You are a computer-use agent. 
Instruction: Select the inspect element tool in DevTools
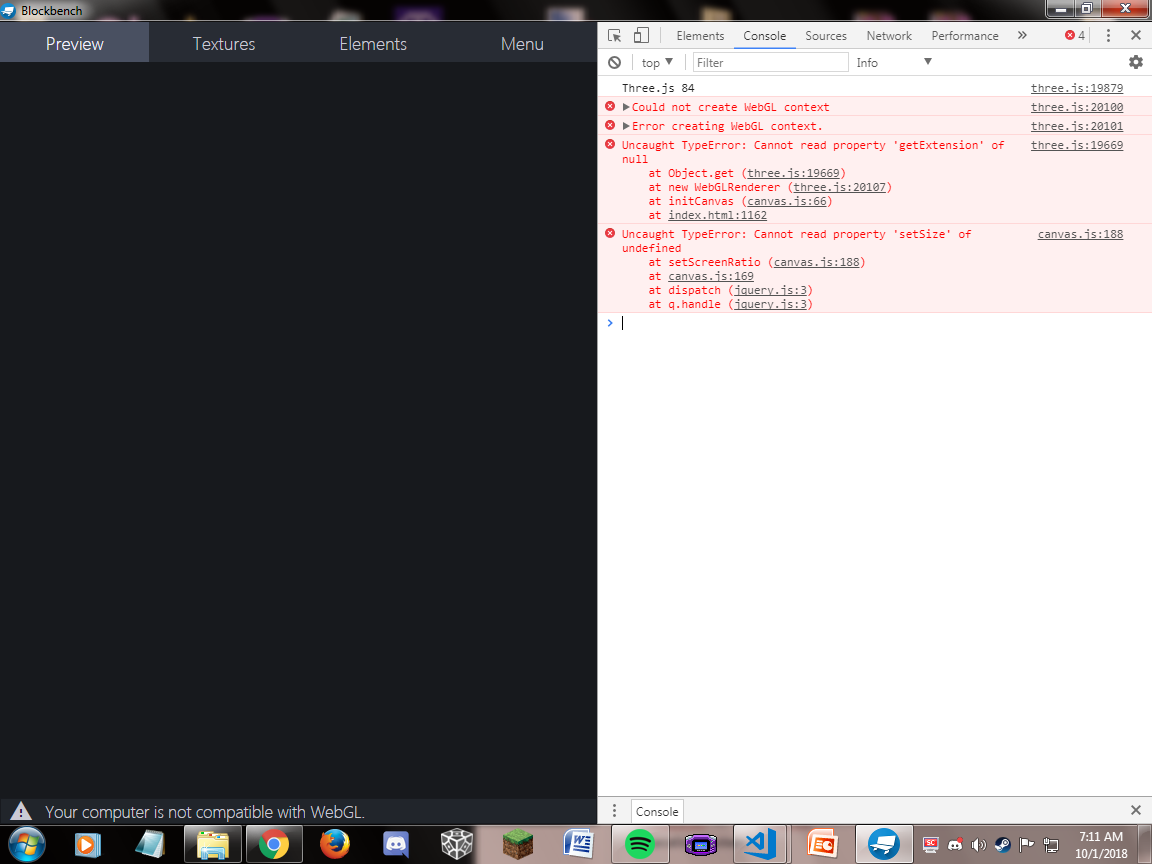[x=613, y=34]
